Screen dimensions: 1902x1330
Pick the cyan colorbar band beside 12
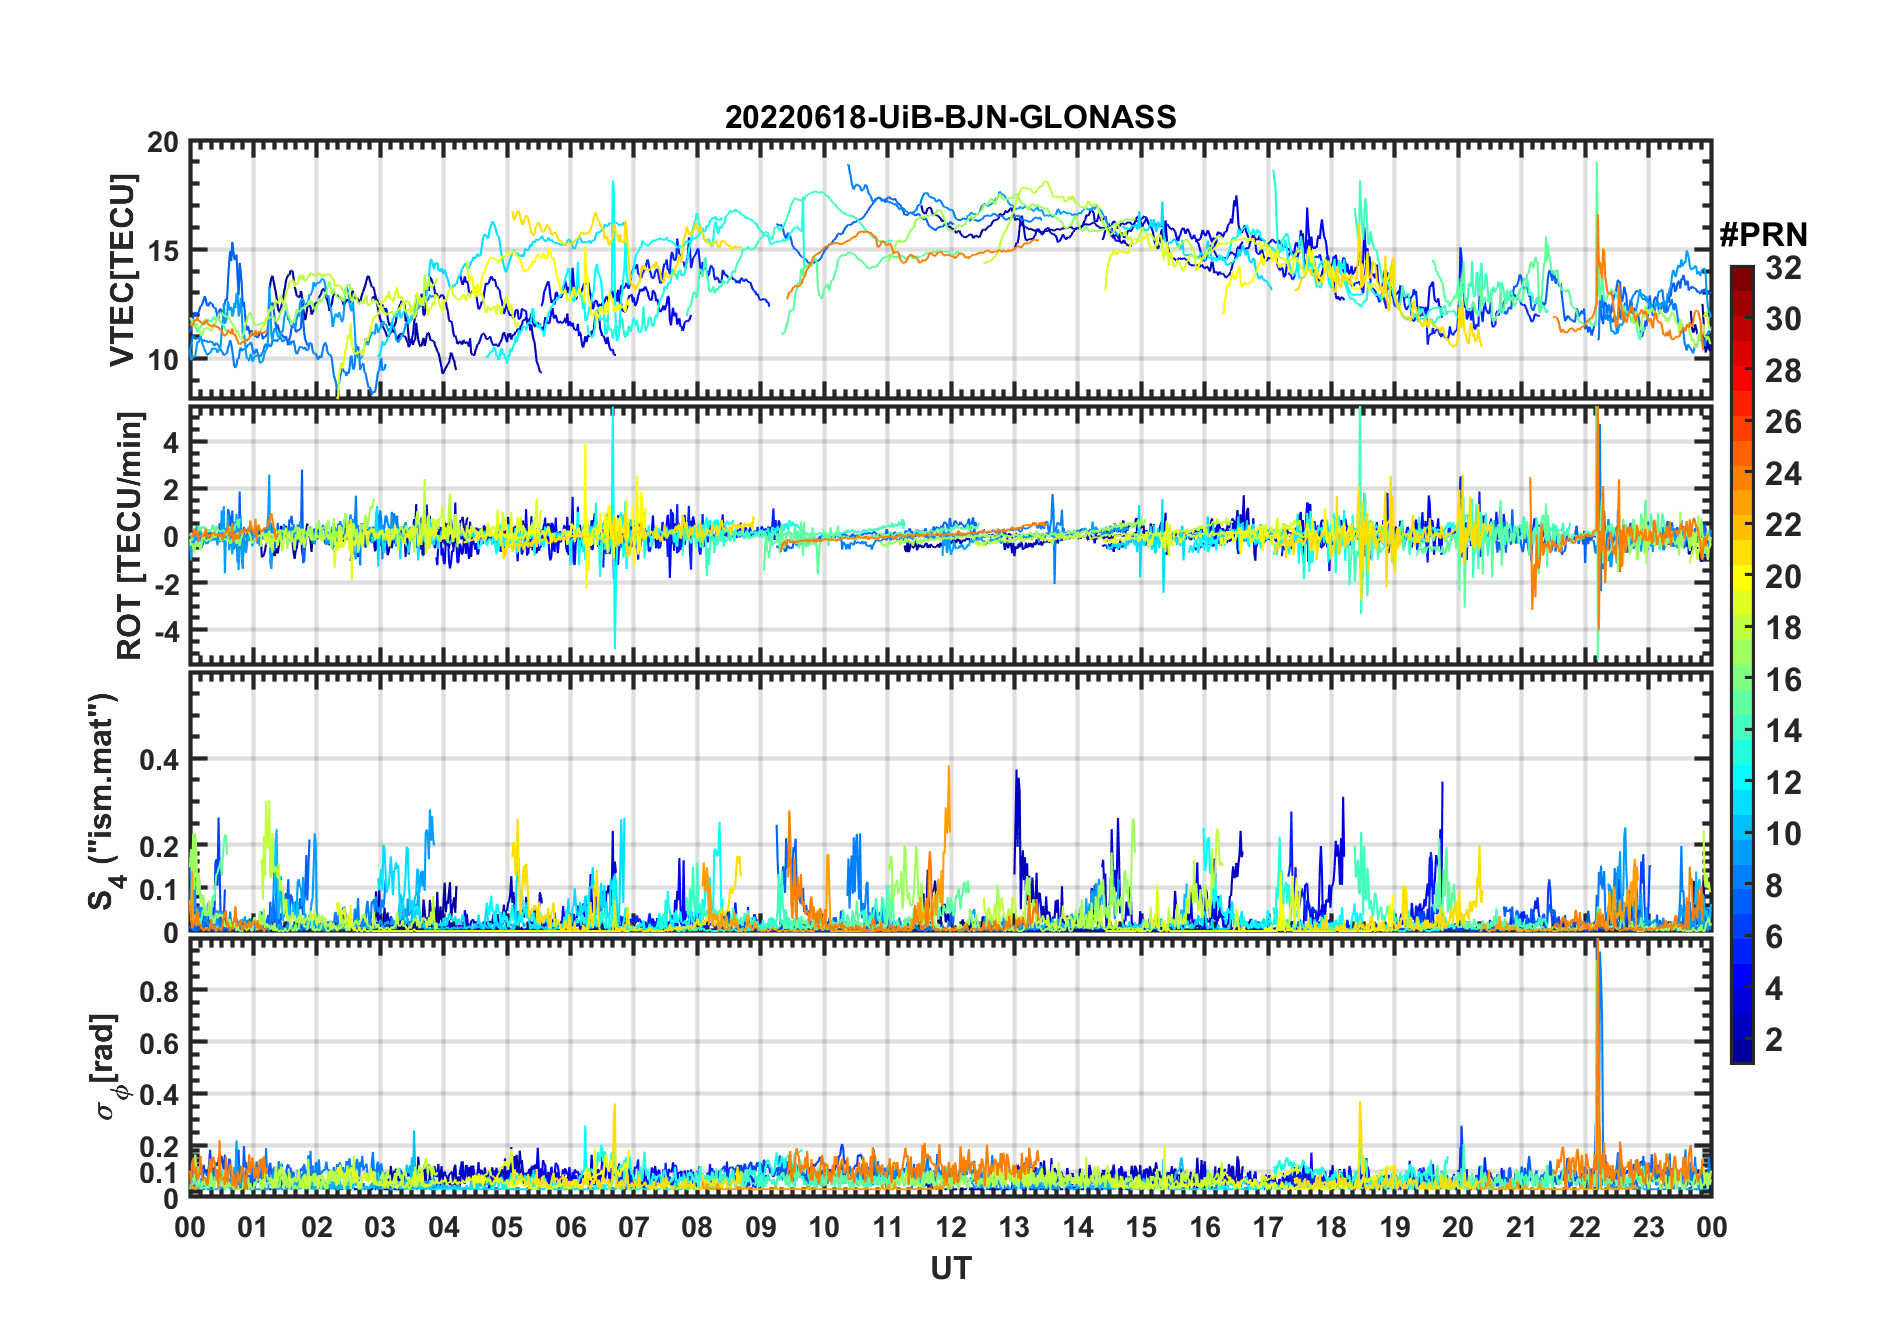(x=1741, y=782)
